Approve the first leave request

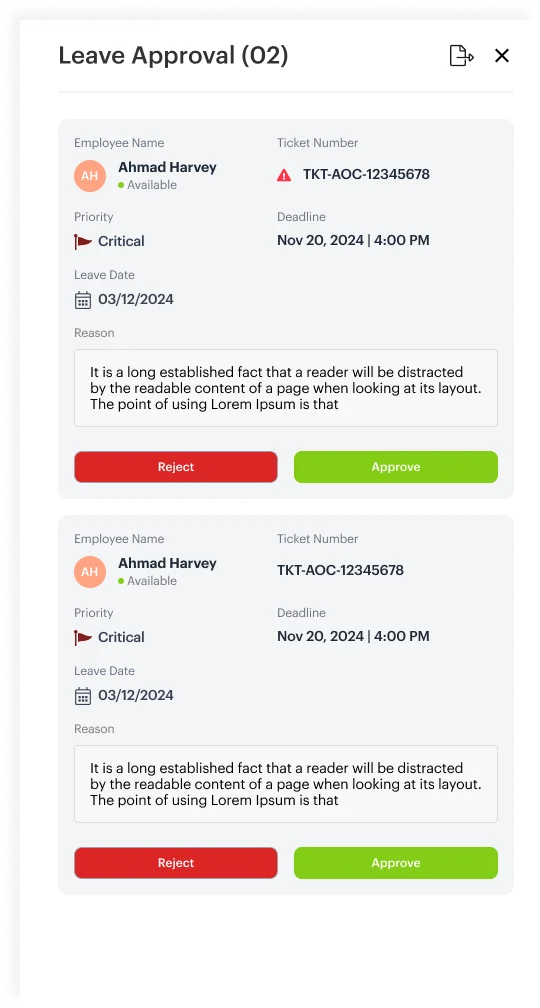(396, 467)
